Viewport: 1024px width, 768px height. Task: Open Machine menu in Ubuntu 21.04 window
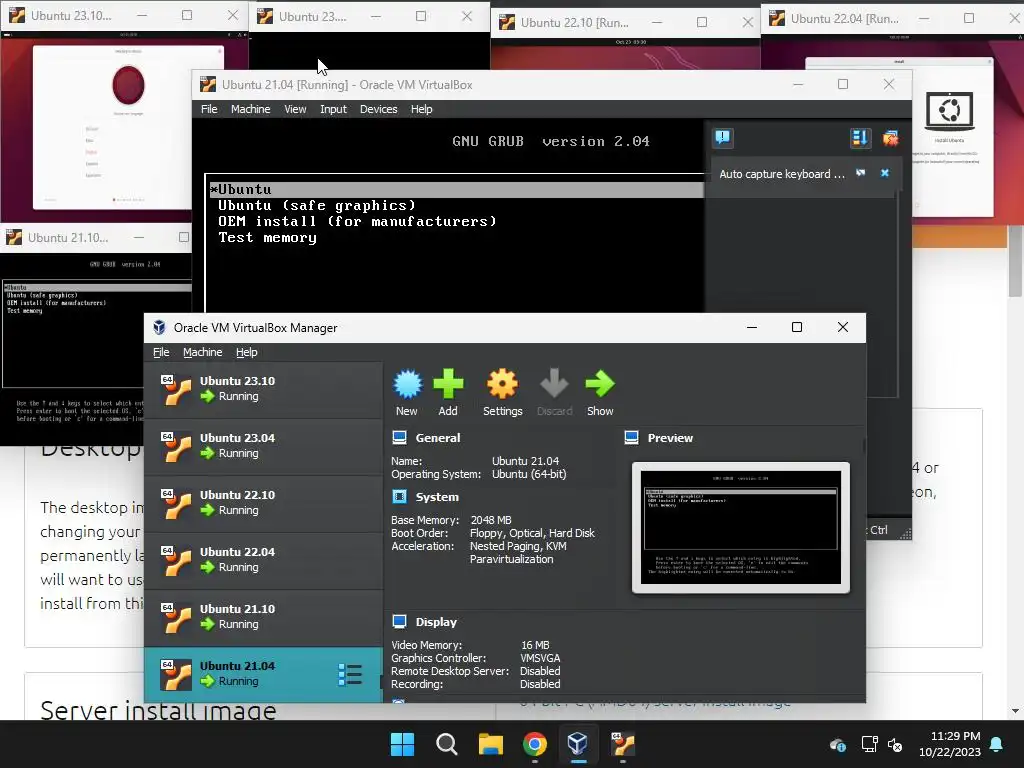coord(251,109)
